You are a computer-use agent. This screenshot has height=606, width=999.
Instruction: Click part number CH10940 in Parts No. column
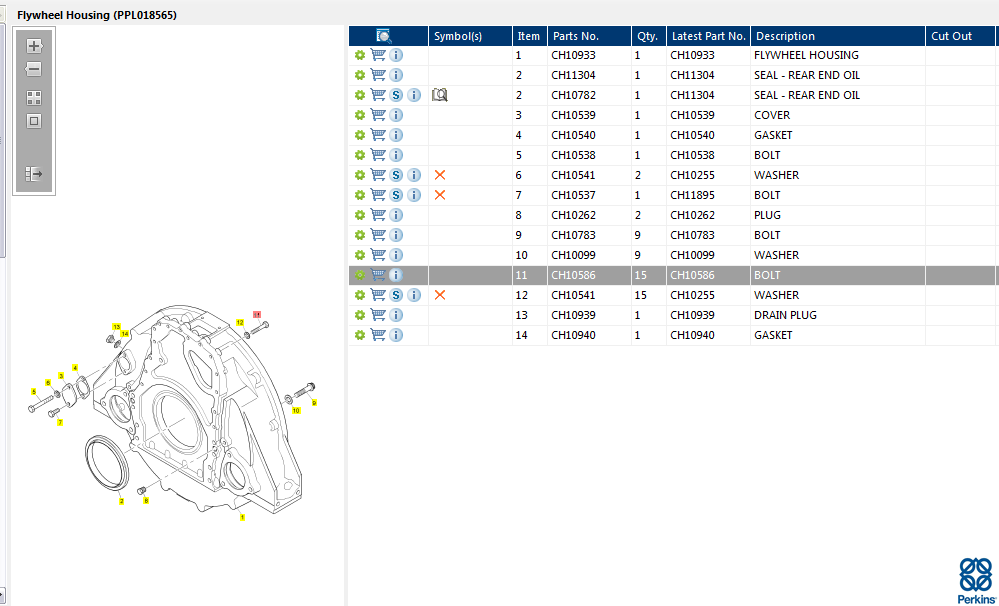pyautogui.click(x=573, y=335)
